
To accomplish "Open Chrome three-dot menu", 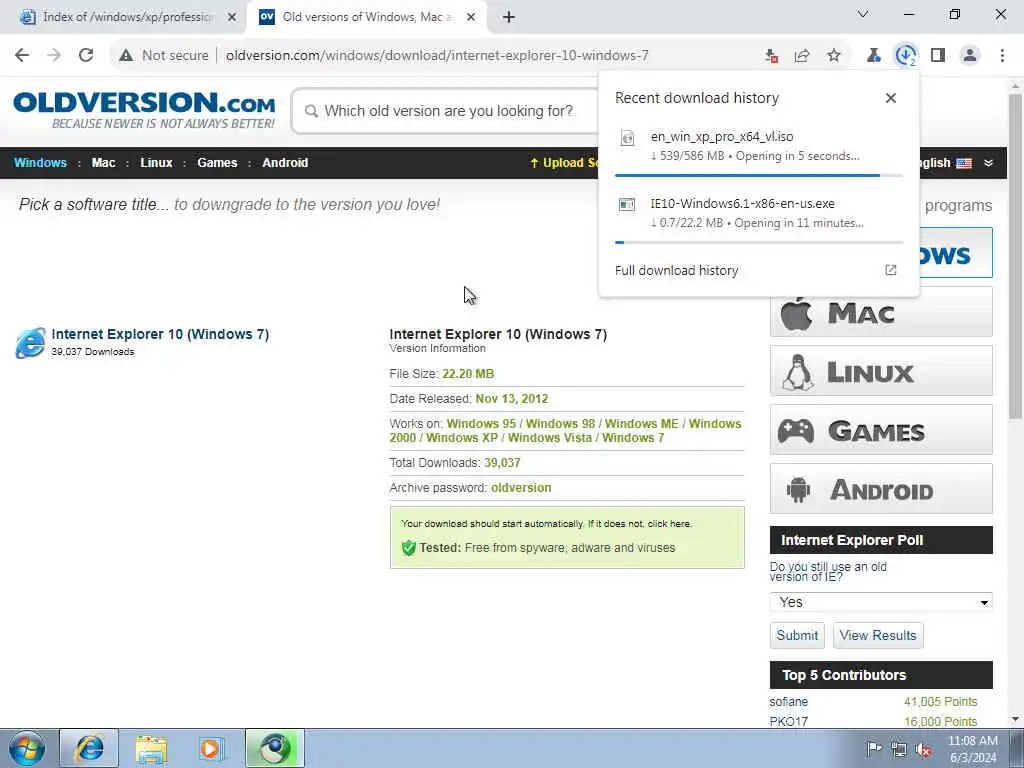I will pyautogui.click(x=1002, y=56).
